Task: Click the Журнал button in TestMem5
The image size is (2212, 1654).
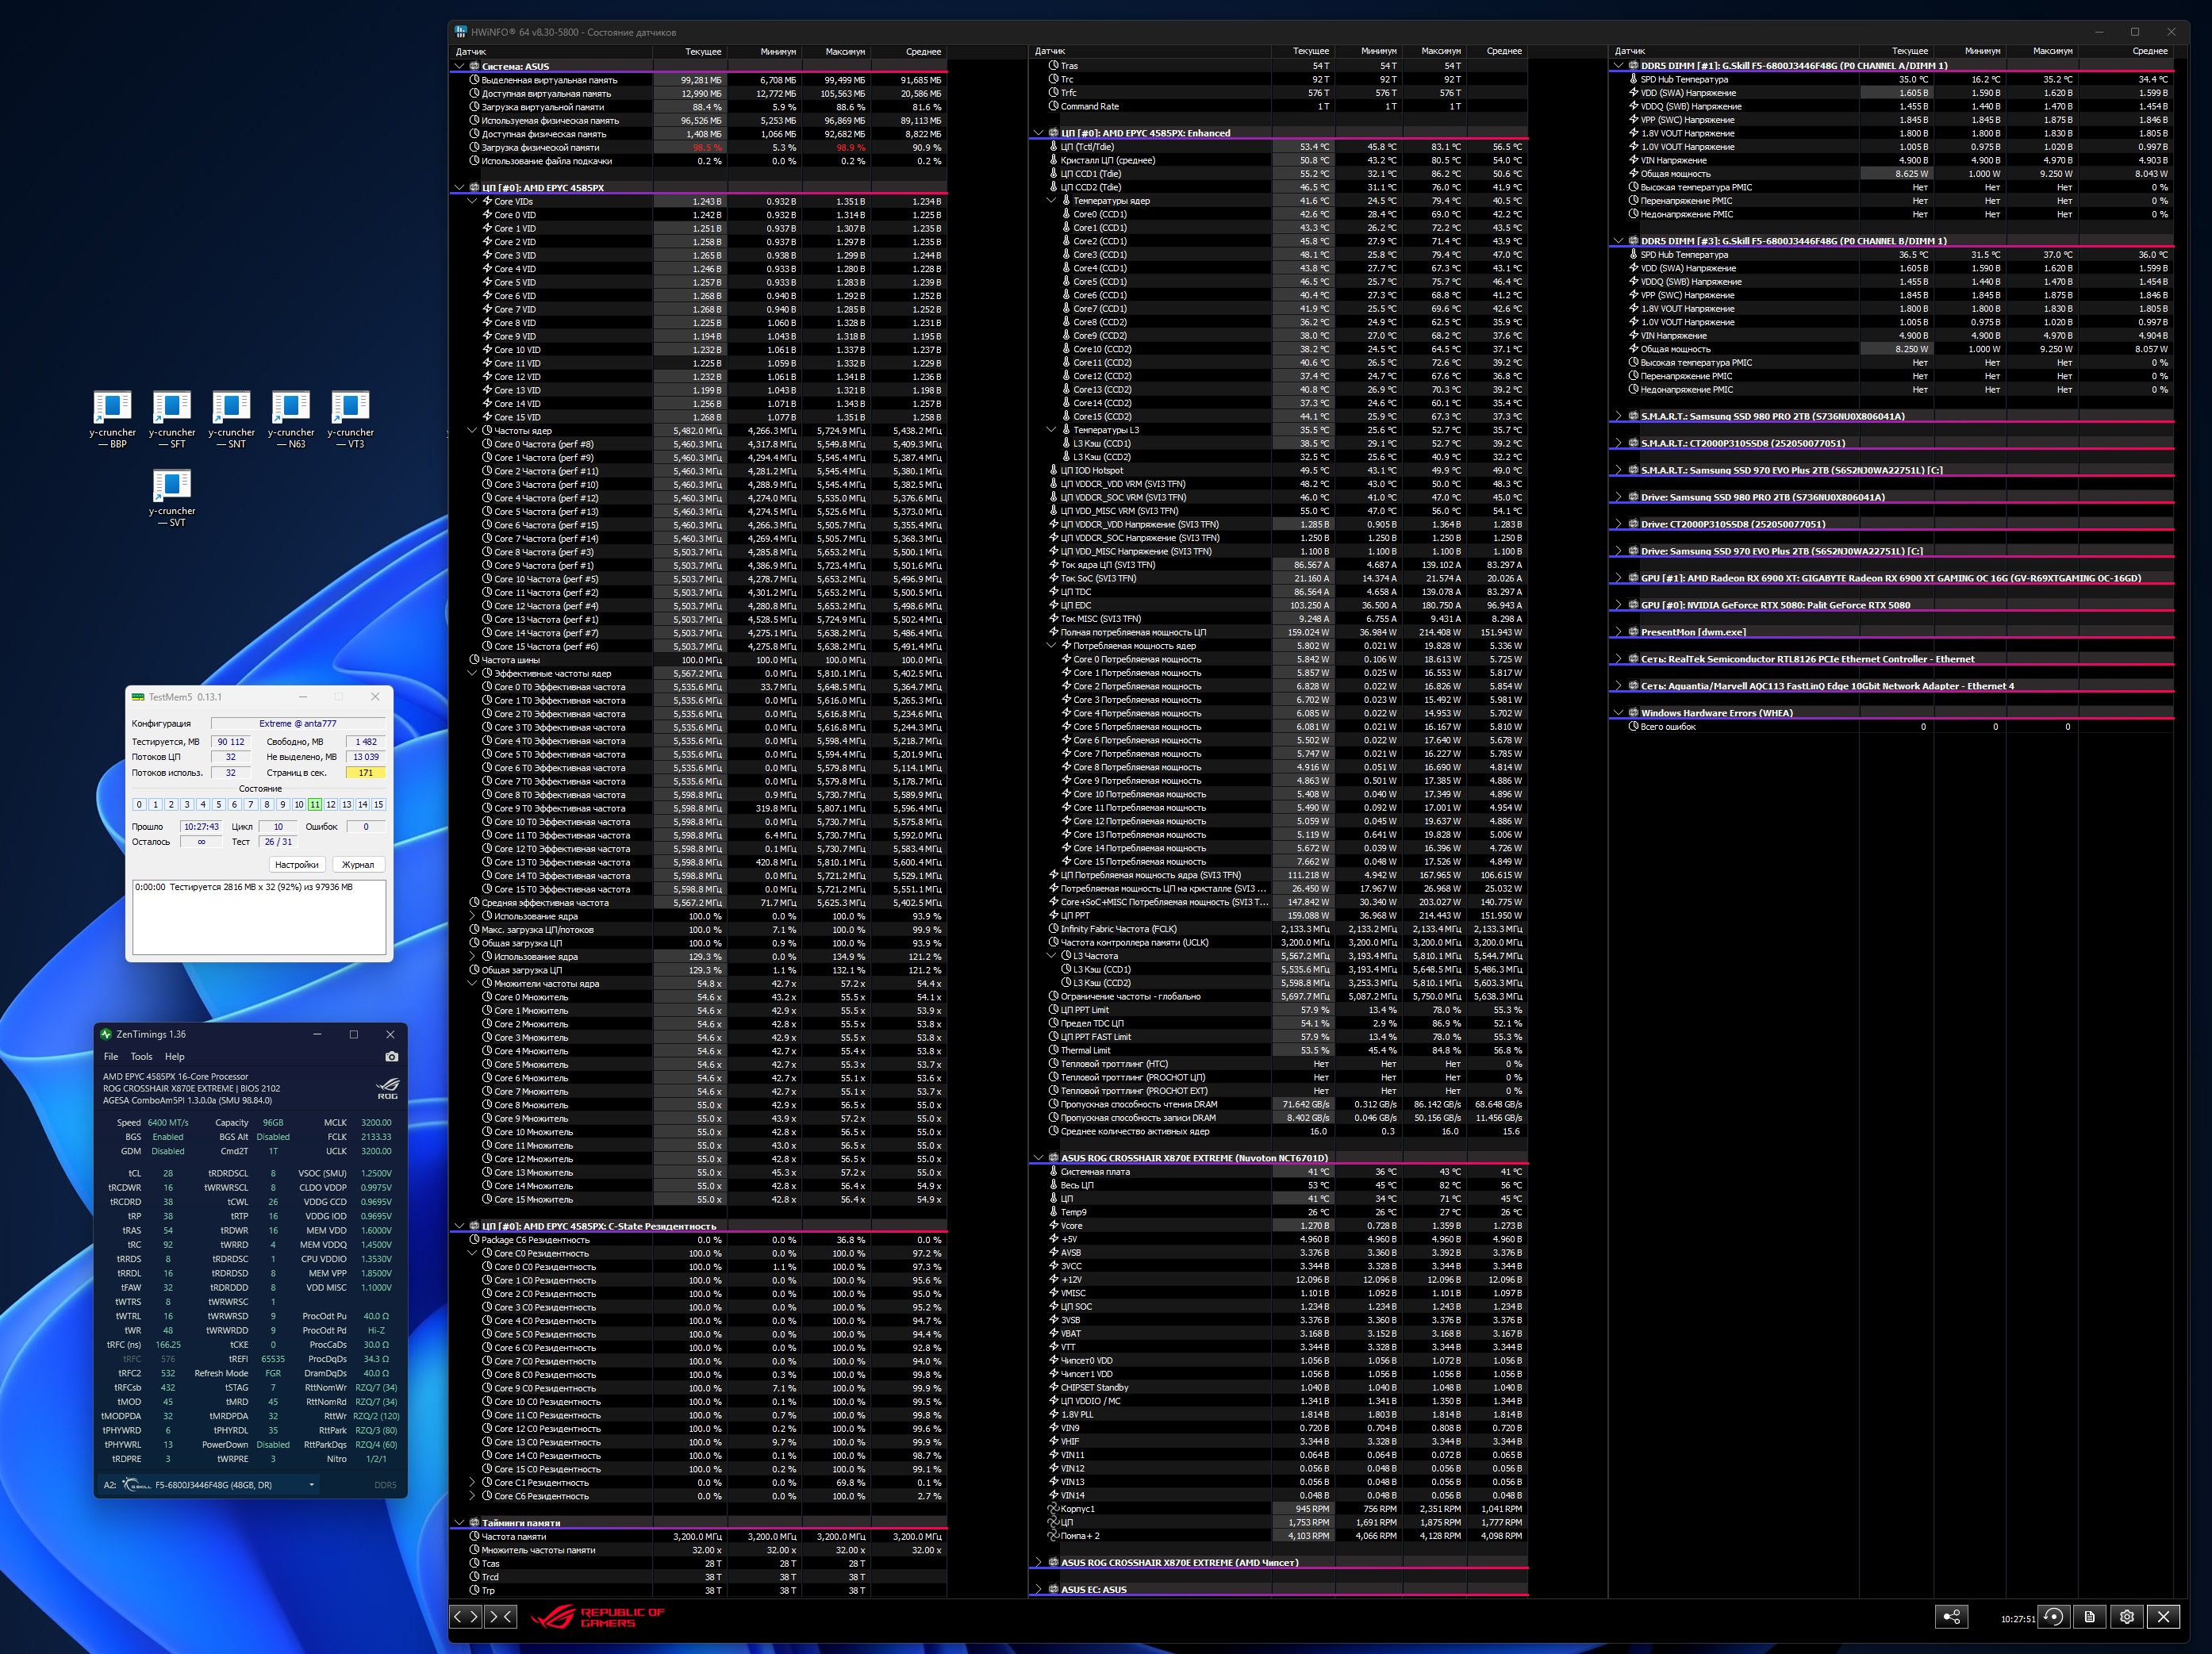Action: tap(357, 865)
